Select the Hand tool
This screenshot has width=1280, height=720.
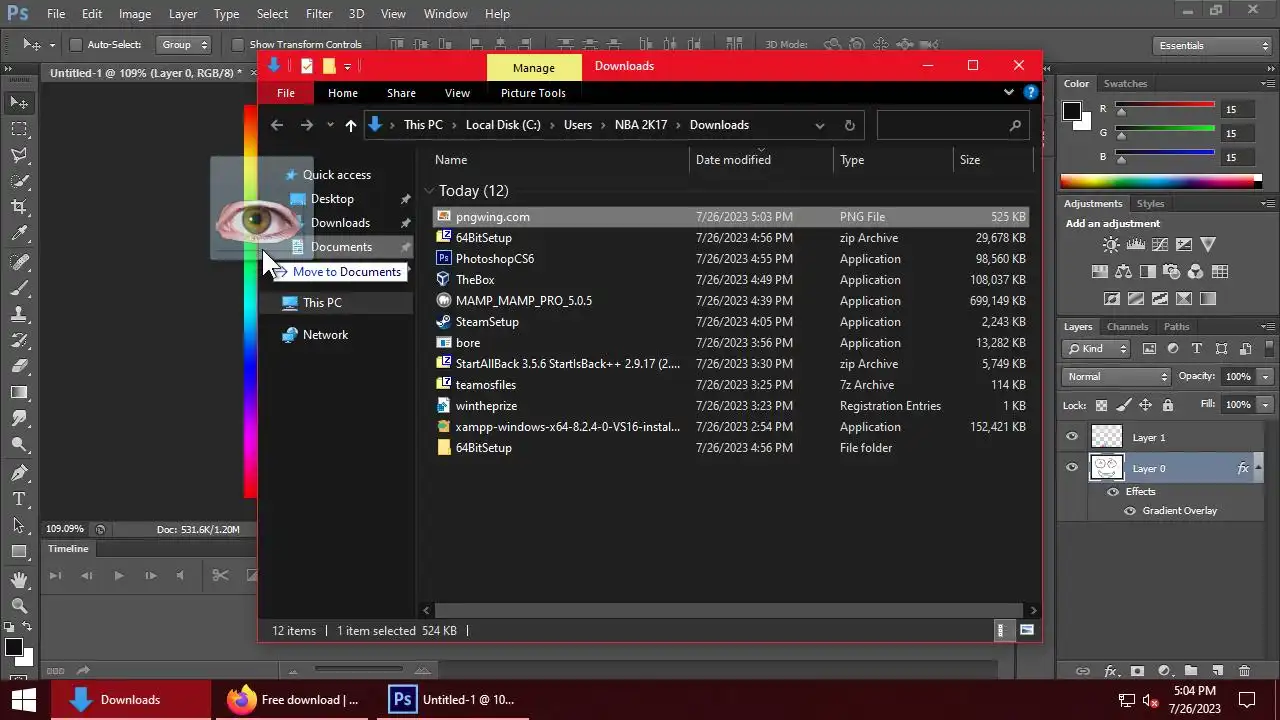[19, 579]
